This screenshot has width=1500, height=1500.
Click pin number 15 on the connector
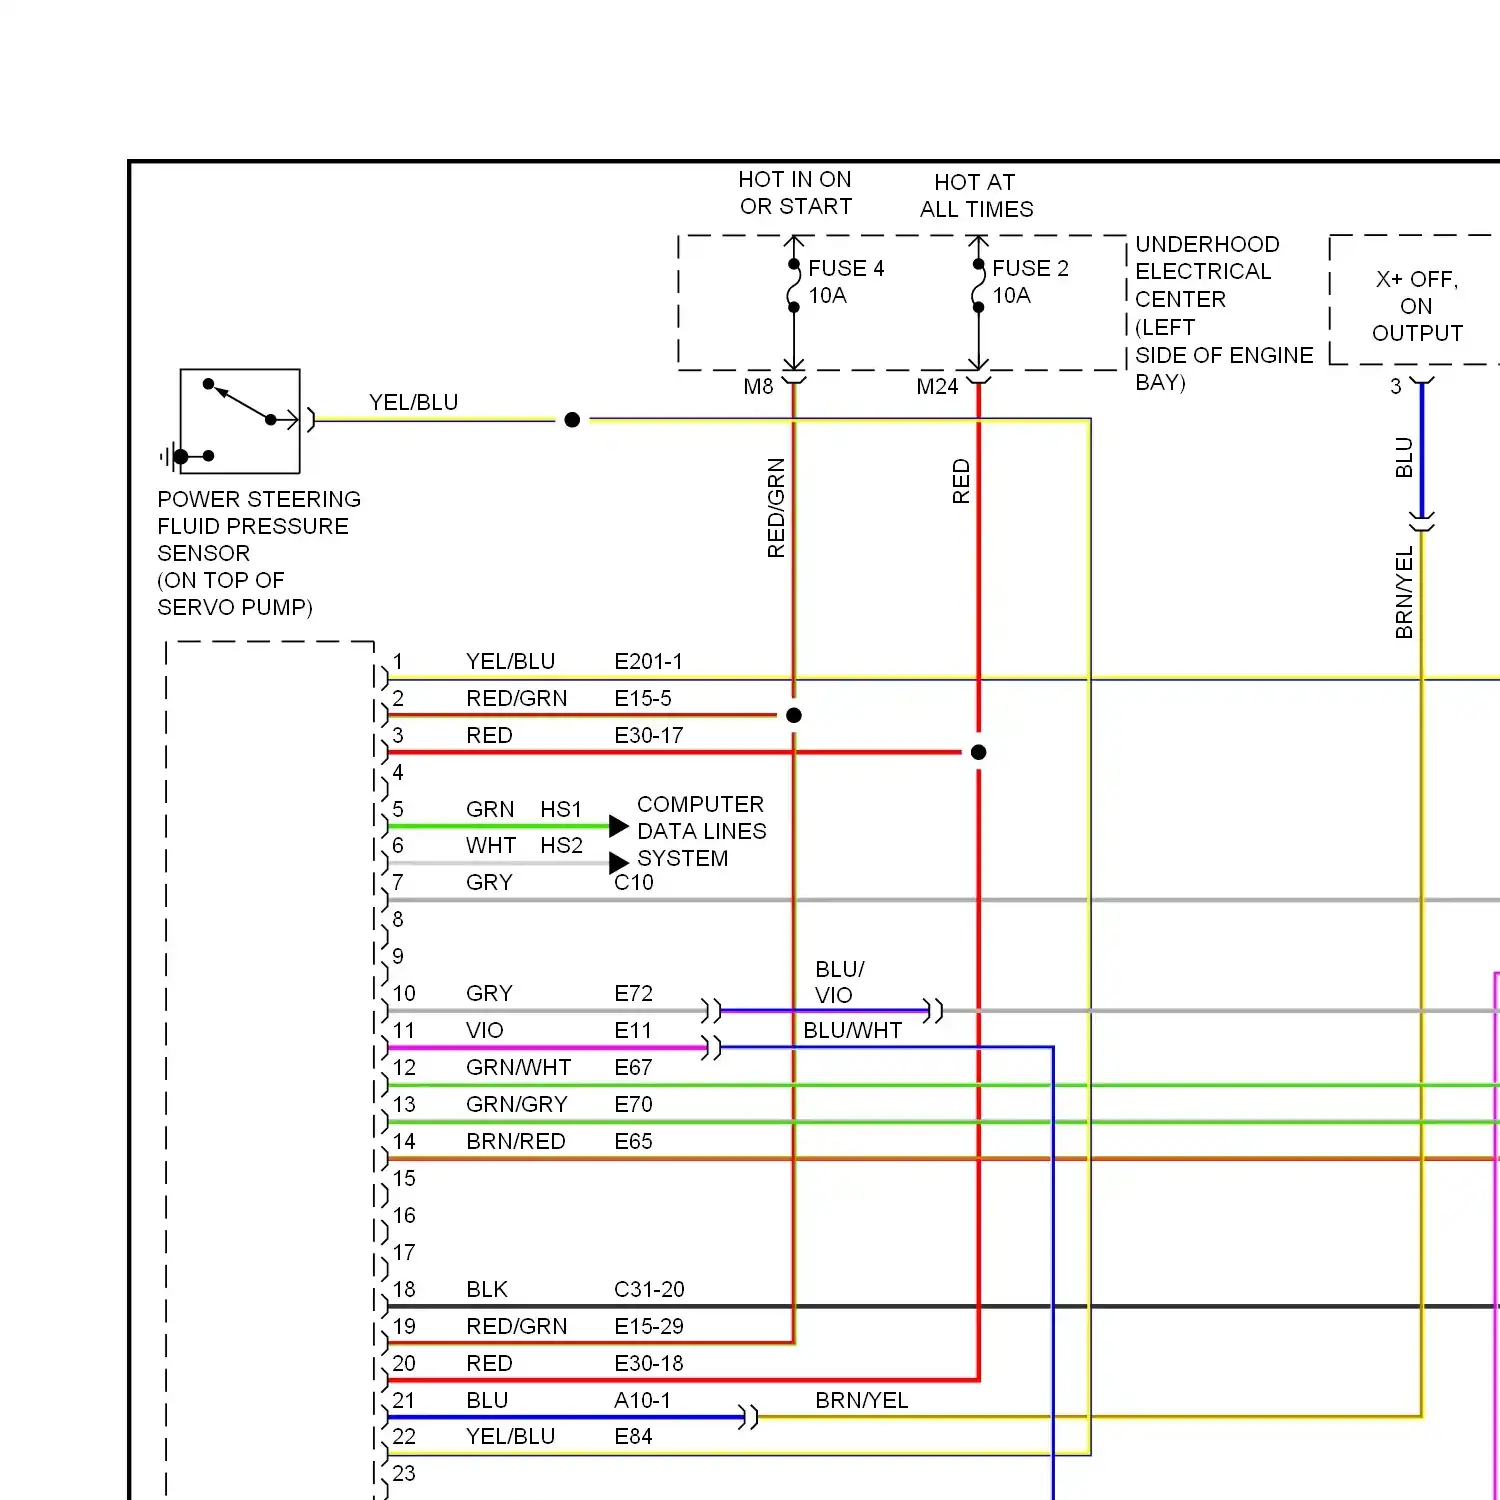point(404,1179)
